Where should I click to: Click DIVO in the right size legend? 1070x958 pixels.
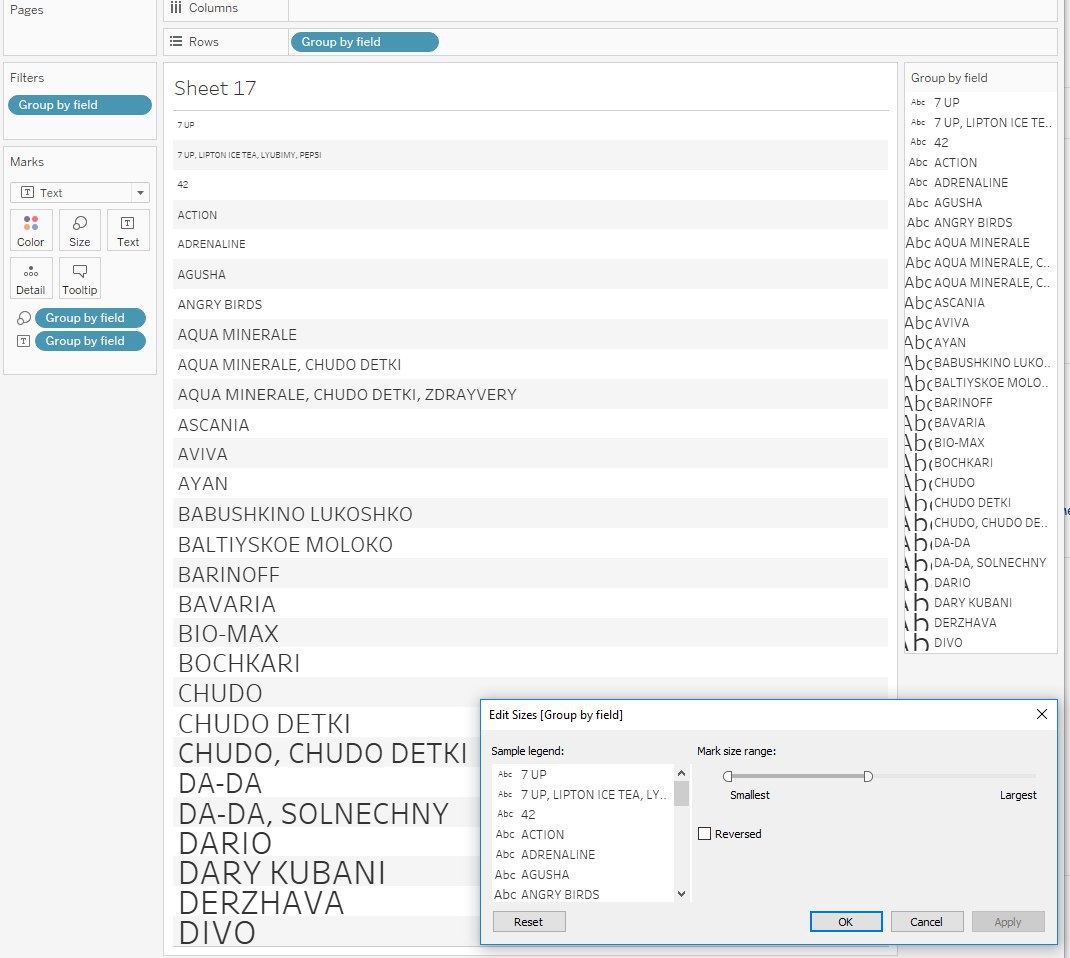(x=948, y=643)
